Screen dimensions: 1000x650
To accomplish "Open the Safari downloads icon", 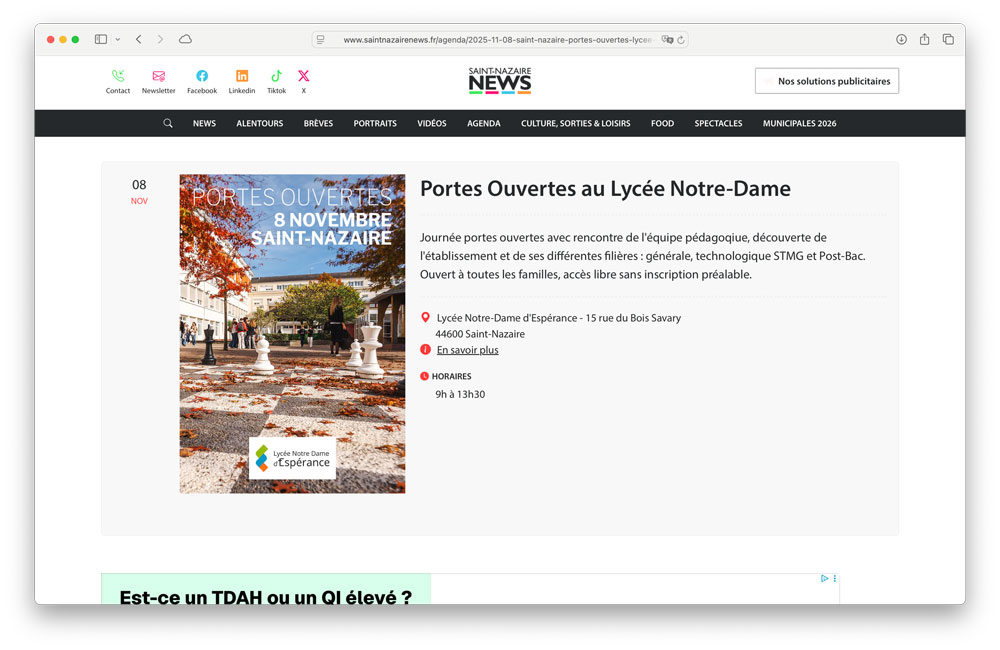I will [901, 39].
